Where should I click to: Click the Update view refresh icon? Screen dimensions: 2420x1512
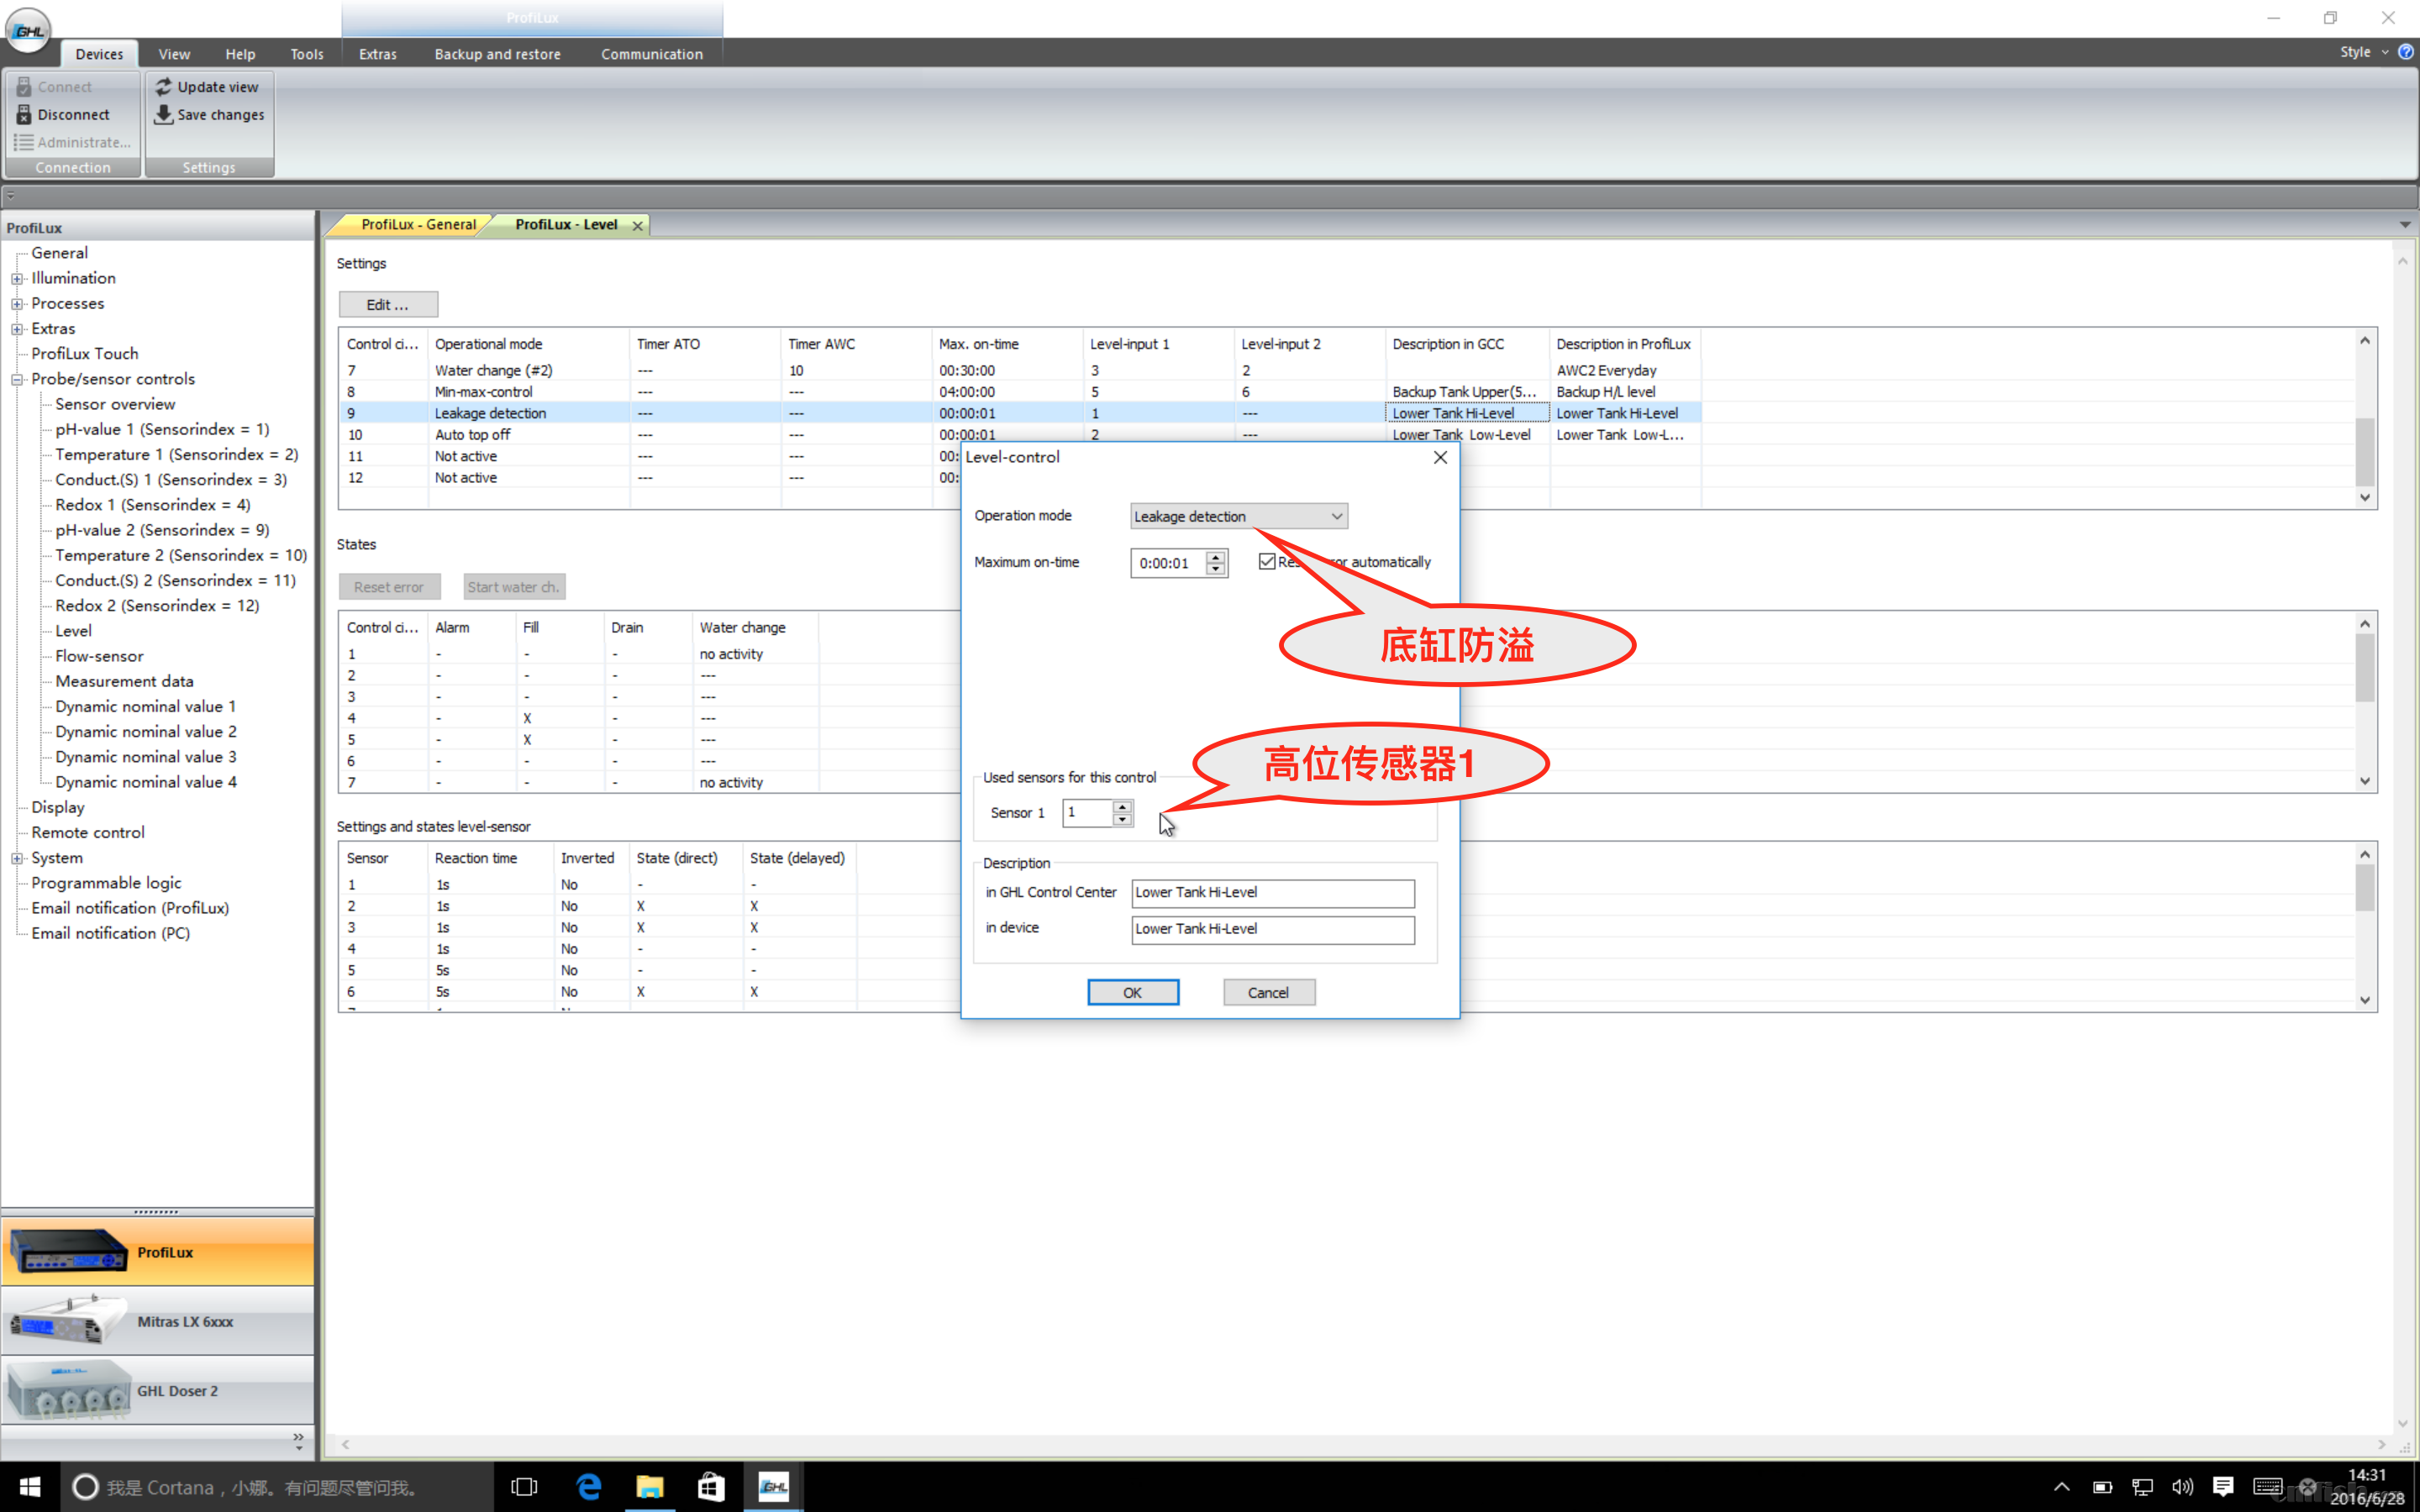coord(164,87)
